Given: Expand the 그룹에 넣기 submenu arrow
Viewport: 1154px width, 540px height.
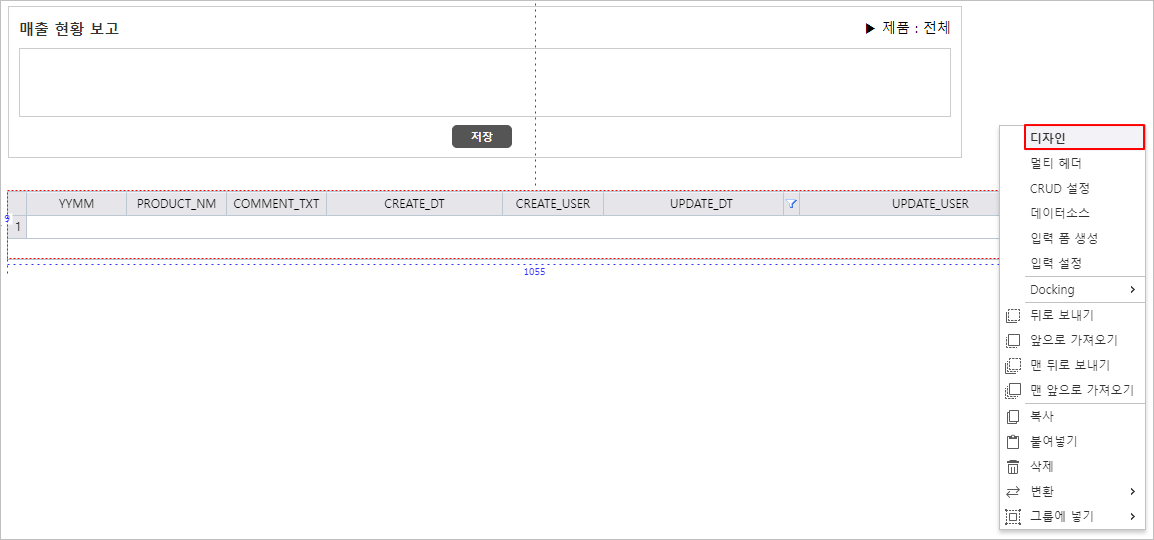Looking at the screenshot, I should 1133,516.
